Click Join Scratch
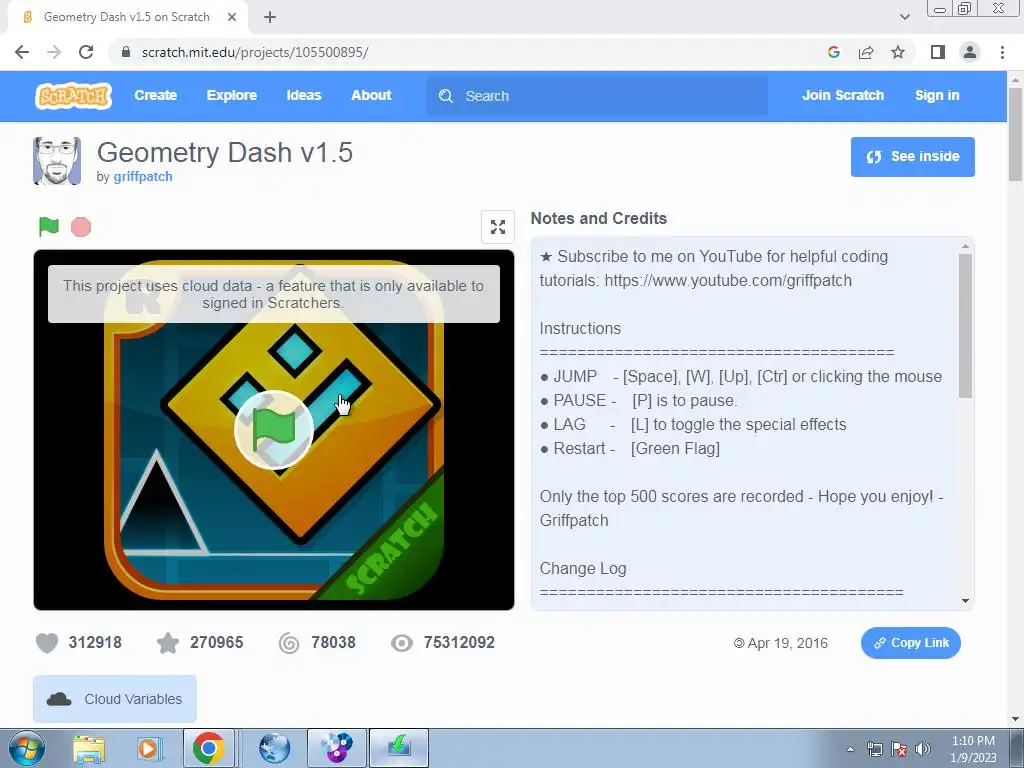Screen dimensions: 1024x768 point(842,95)
